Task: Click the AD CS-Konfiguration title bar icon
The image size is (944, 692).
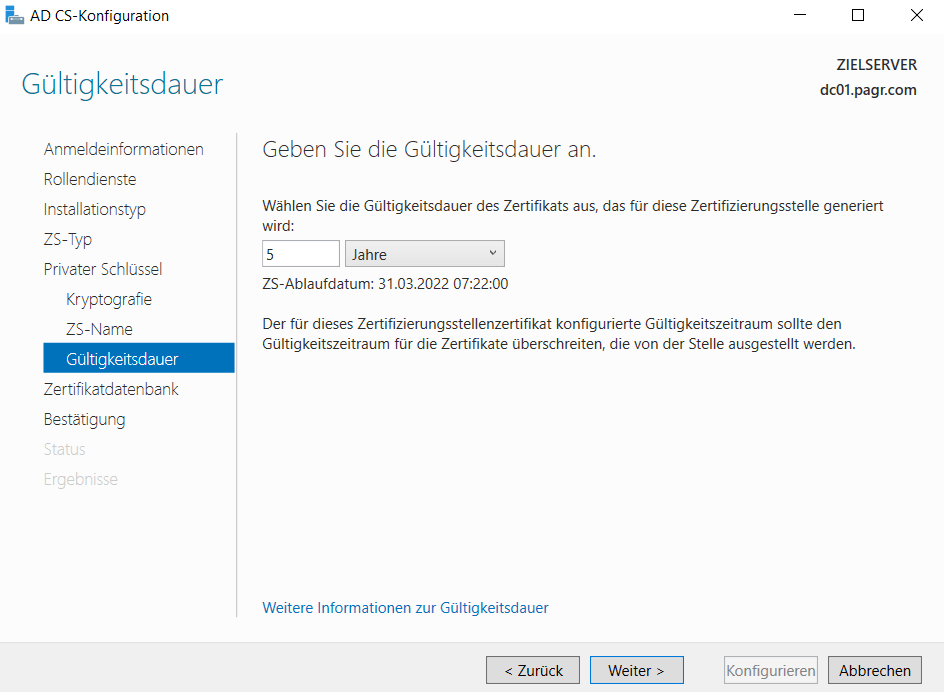Action: point(15,16)
